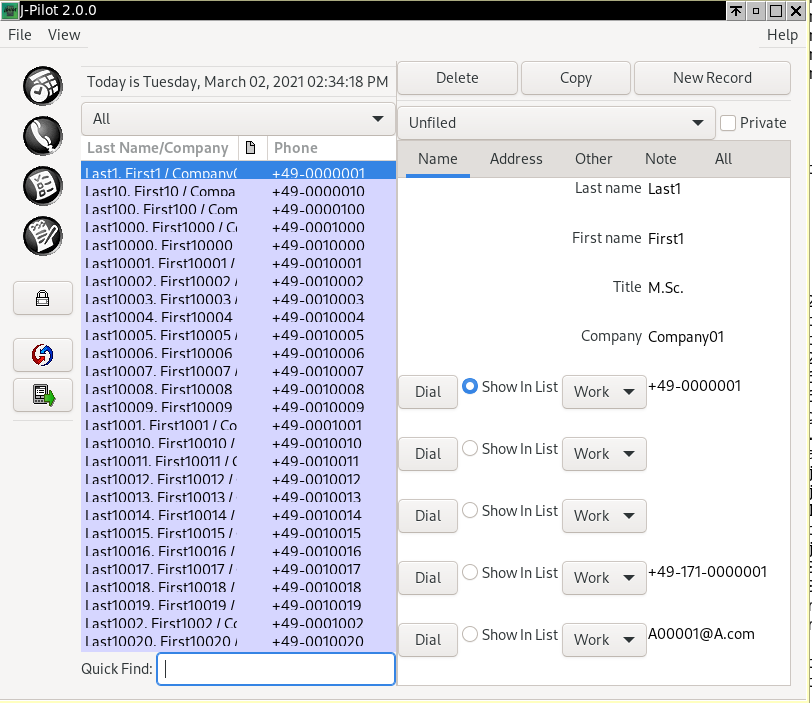This screenshot has height=703, width=812.
Task: Open the Memo pad icon
Action: (x=42, y=236)
